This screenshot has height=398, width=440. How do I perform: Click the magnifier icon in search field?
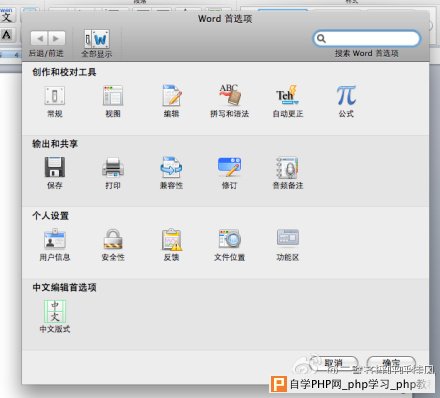coord(321,38)
